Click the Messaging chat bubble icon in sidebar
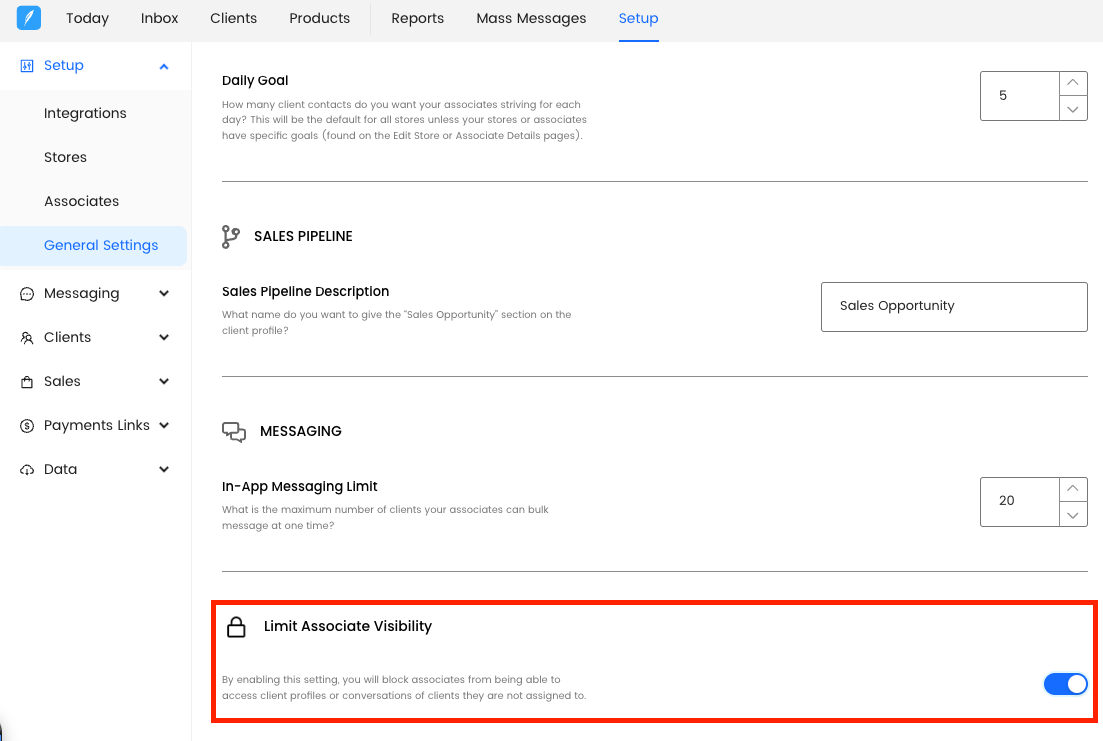The image size is (1103, 741). tap(27, 294)
